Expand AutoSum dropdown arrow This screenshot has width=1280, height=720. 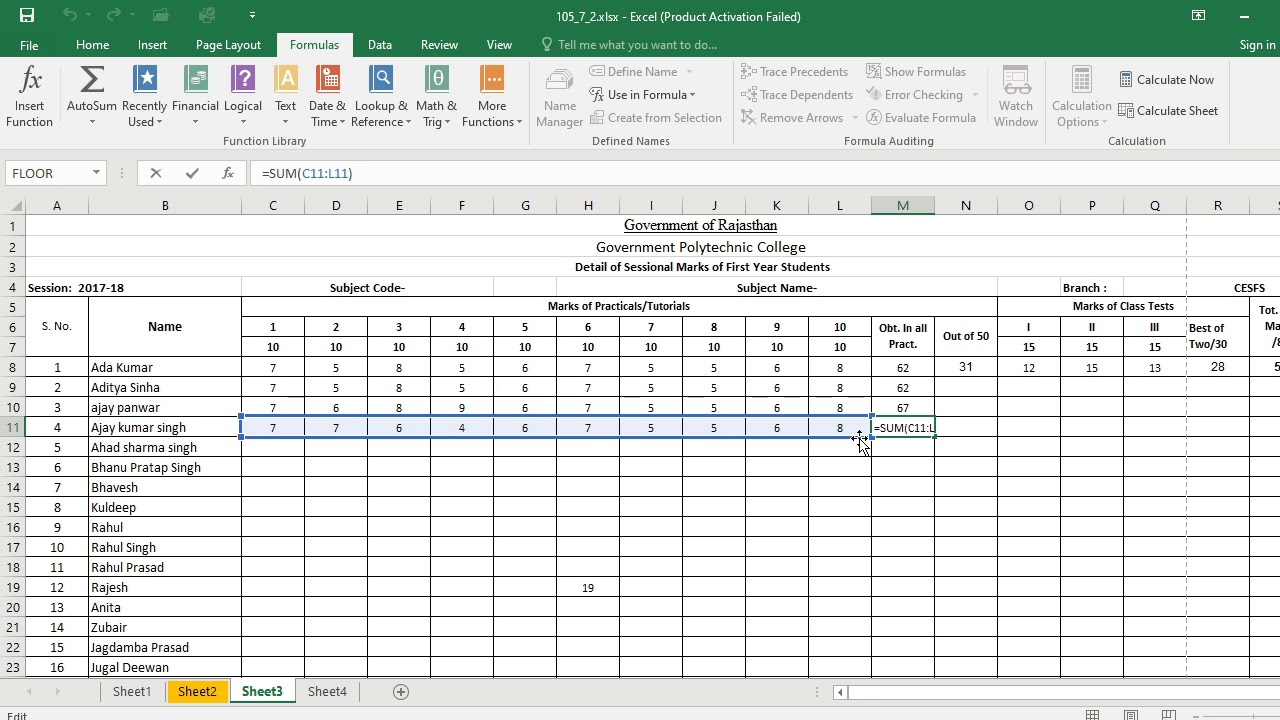point(92,122)
